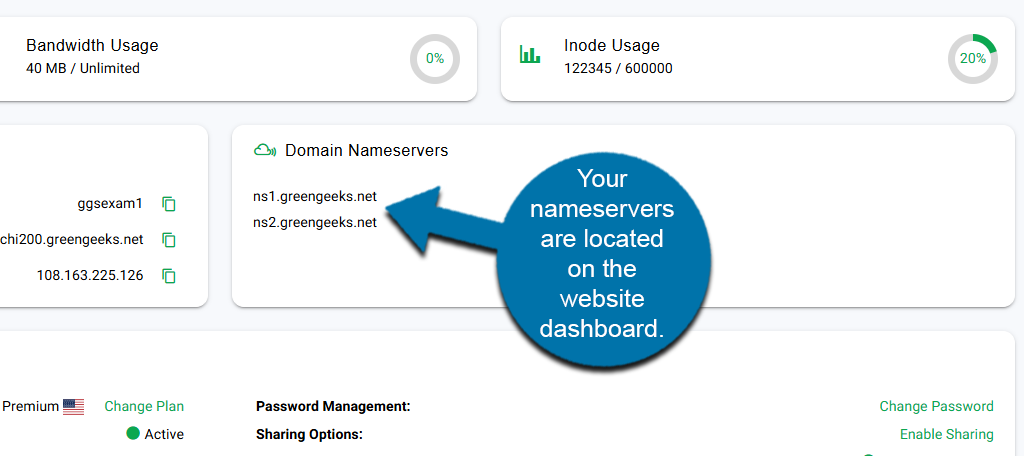This screenshot has height=456, width=1024.
Task: Copy the IP address 108.163.225.126 via its icon
Action: click(x=169, y=275)
